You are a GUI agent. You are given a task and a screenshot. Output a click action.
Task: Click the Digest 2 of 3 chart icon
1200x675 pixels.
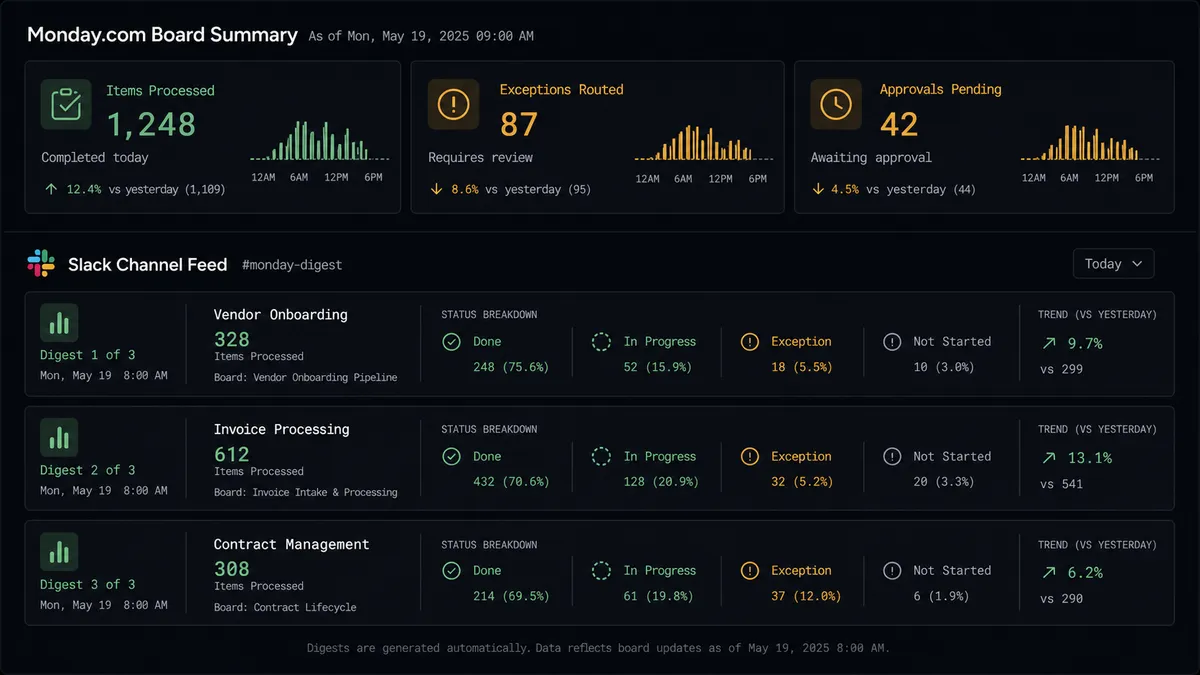point(59,438)
